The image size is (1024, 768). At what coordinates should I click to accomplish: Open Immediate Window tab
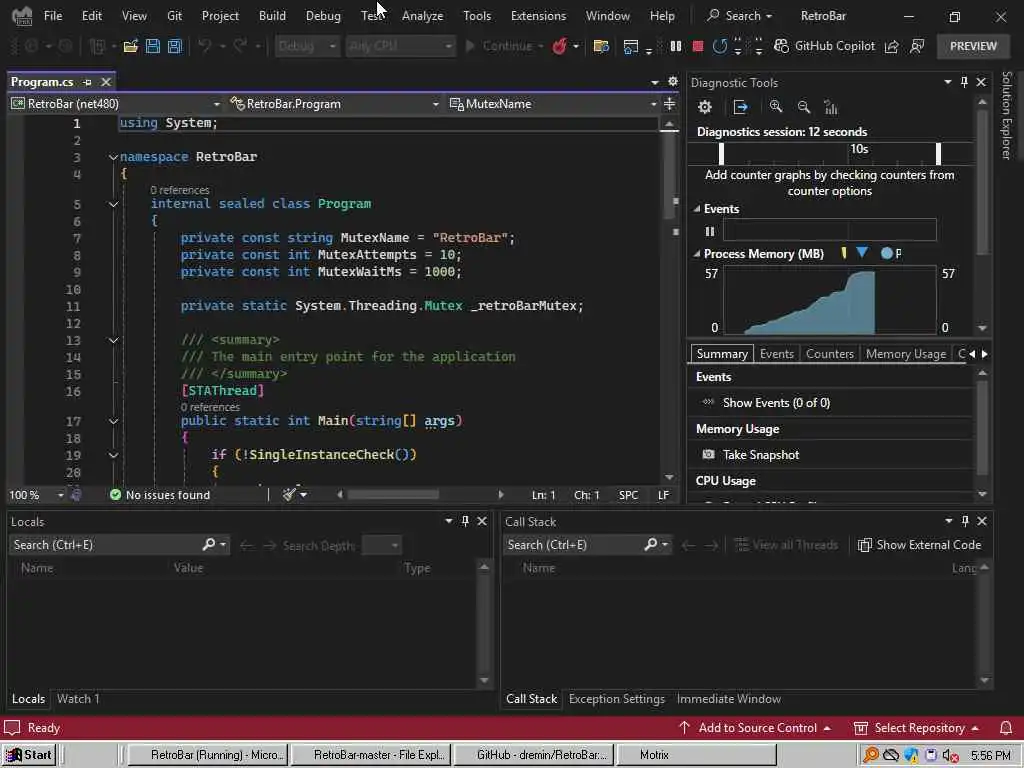pyautogui.click(x=729, y=699)
